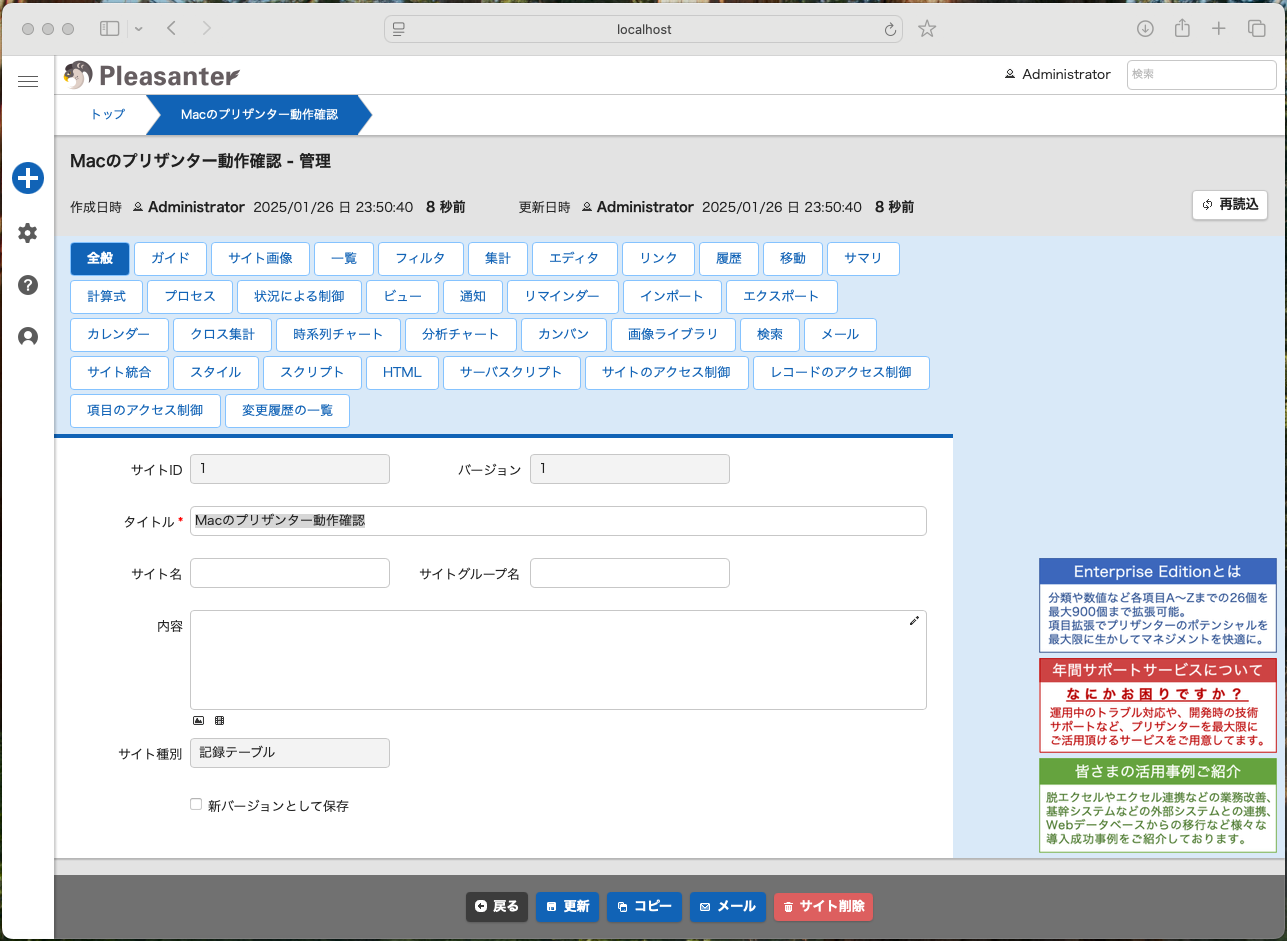Open the help question-mark icon

click(27, 285)
